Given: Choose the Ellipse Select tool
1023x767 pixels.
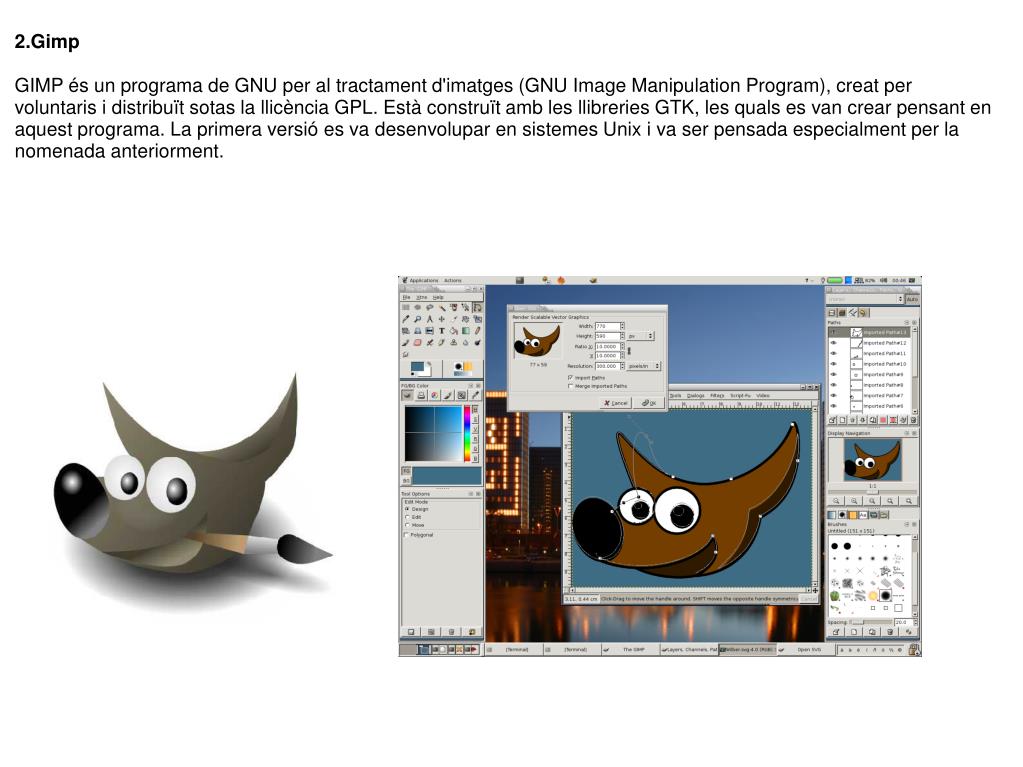Looking at the screenshot, I should [418, 307].
